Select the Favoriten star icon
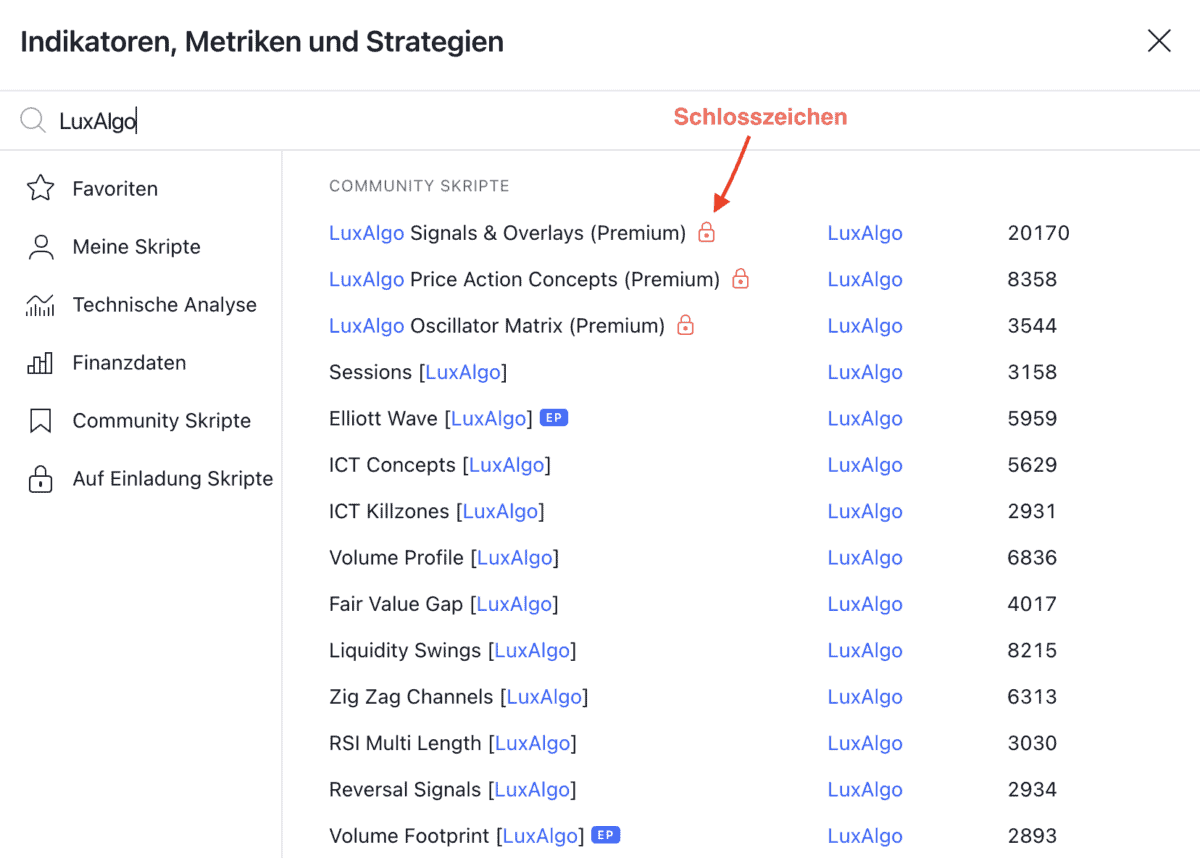This screenshot has height=858, width=1200. 40,187
